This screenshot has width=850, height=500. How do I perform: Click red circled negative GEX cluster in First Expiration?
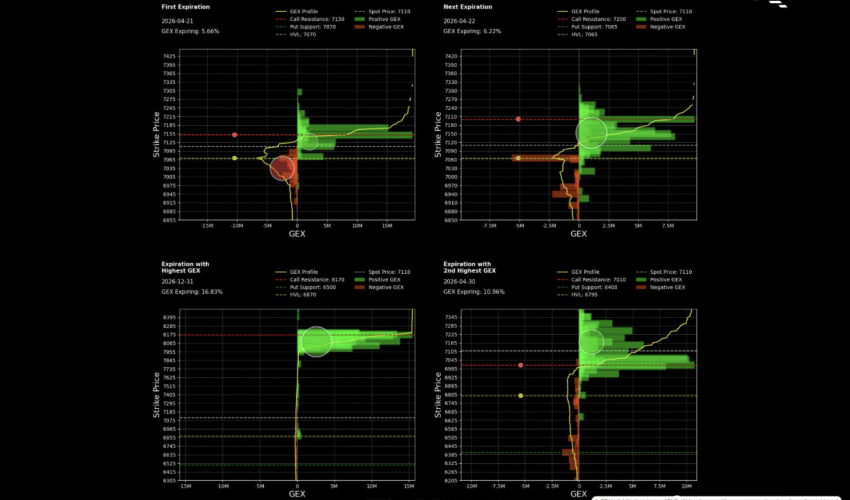(282, 168)
